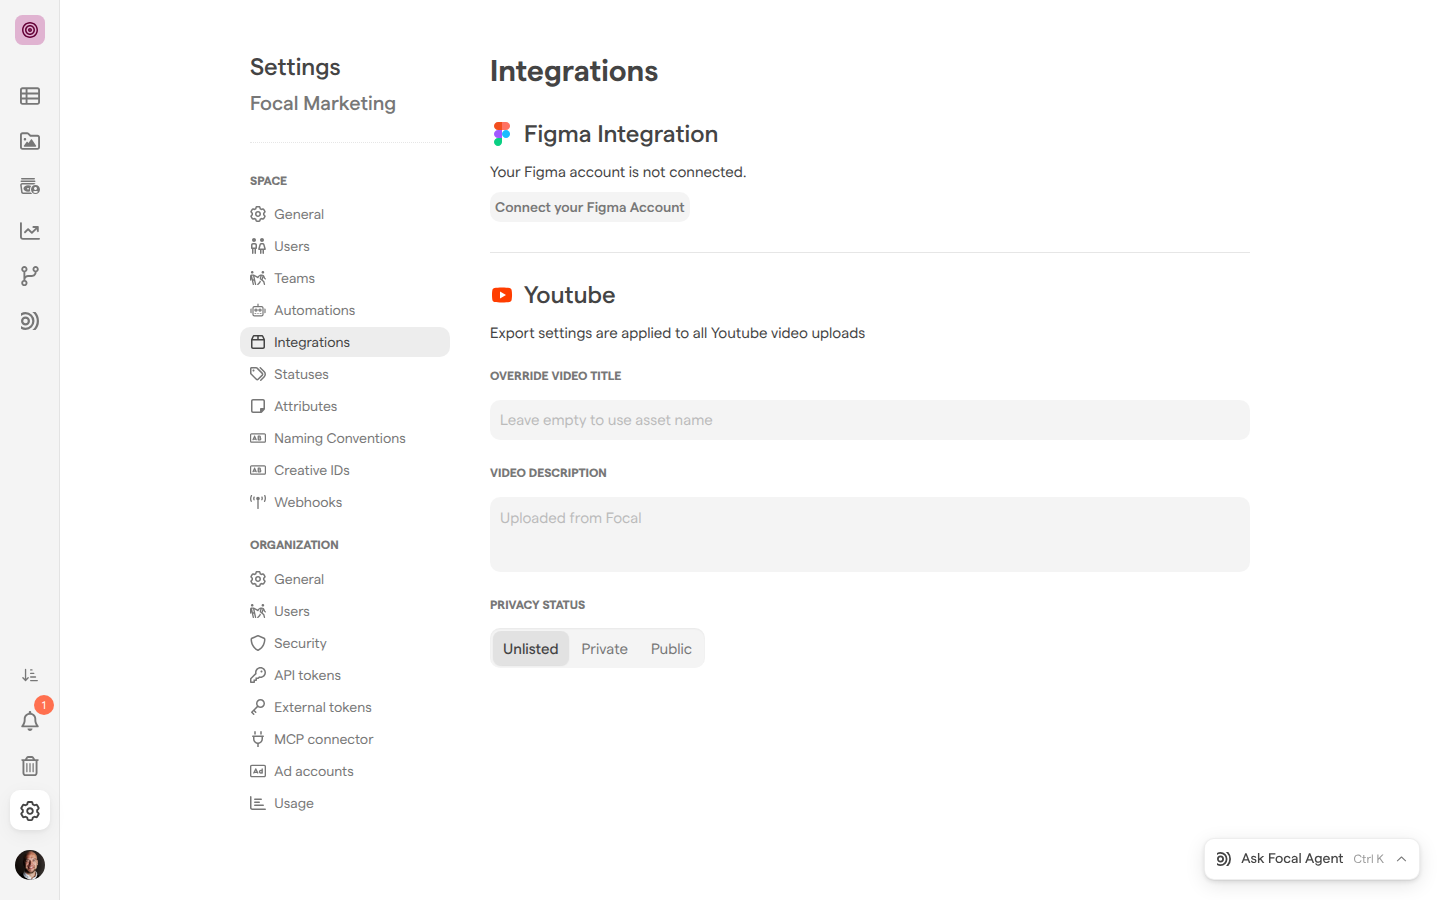Viewport: 1440px width, 900px height.
Task: Click Connect your Figma Account button
Action: coord(590,207)
